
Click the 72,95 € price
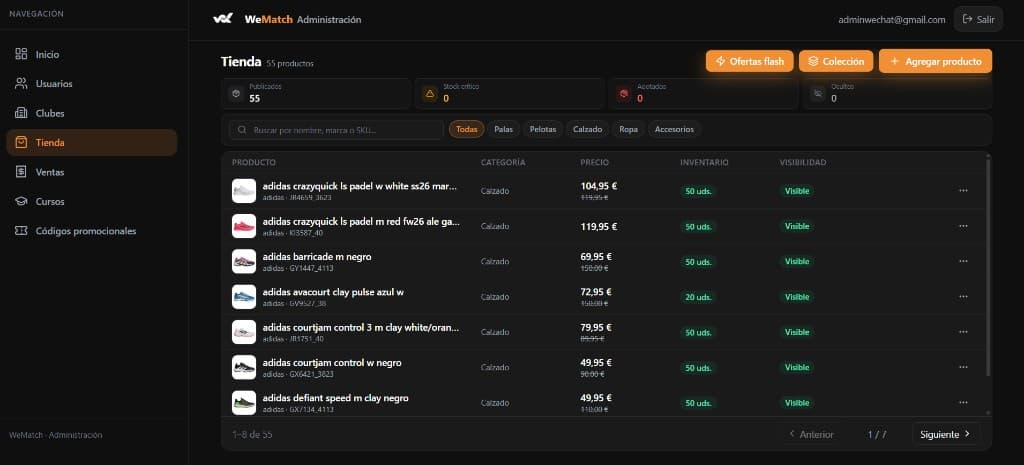tap(596, 292)
